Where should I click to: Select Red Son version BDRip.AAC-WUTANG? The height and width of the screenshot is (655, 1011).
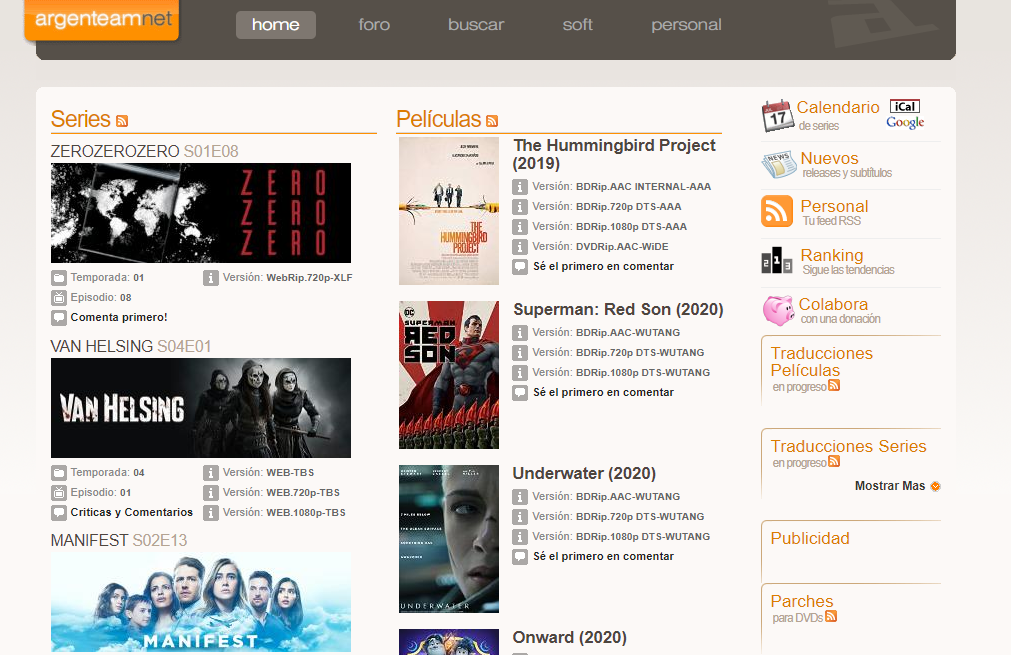click(x=606, y=333)
